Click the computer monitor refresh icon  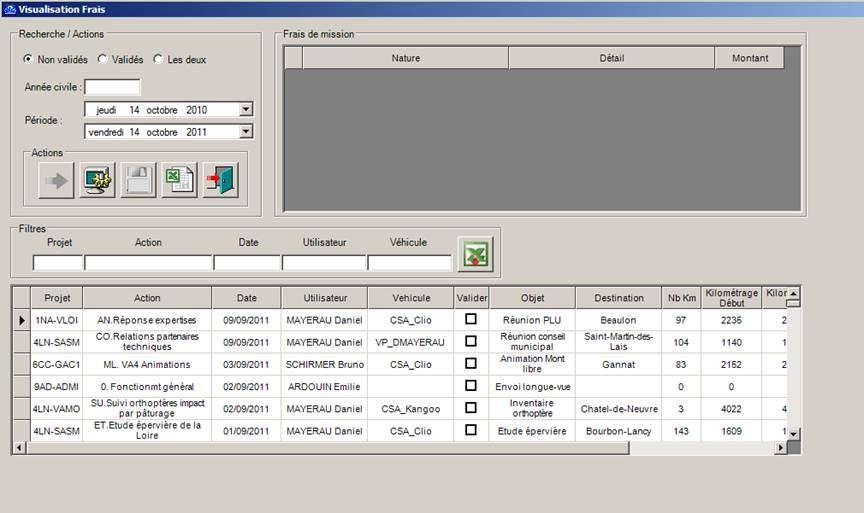(x=97, y=180)
